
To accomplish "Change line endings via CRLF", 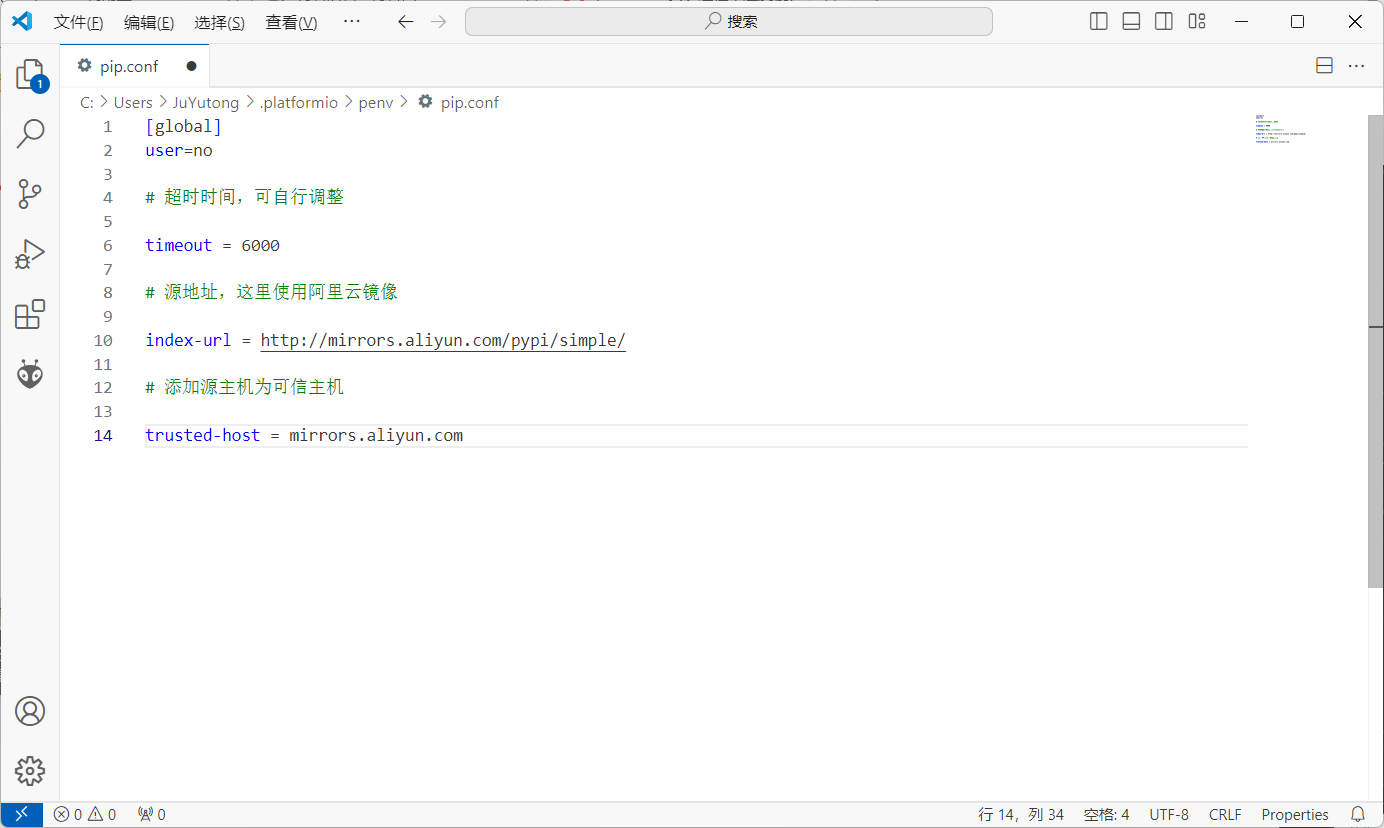I will click(x=1225, y=814).
